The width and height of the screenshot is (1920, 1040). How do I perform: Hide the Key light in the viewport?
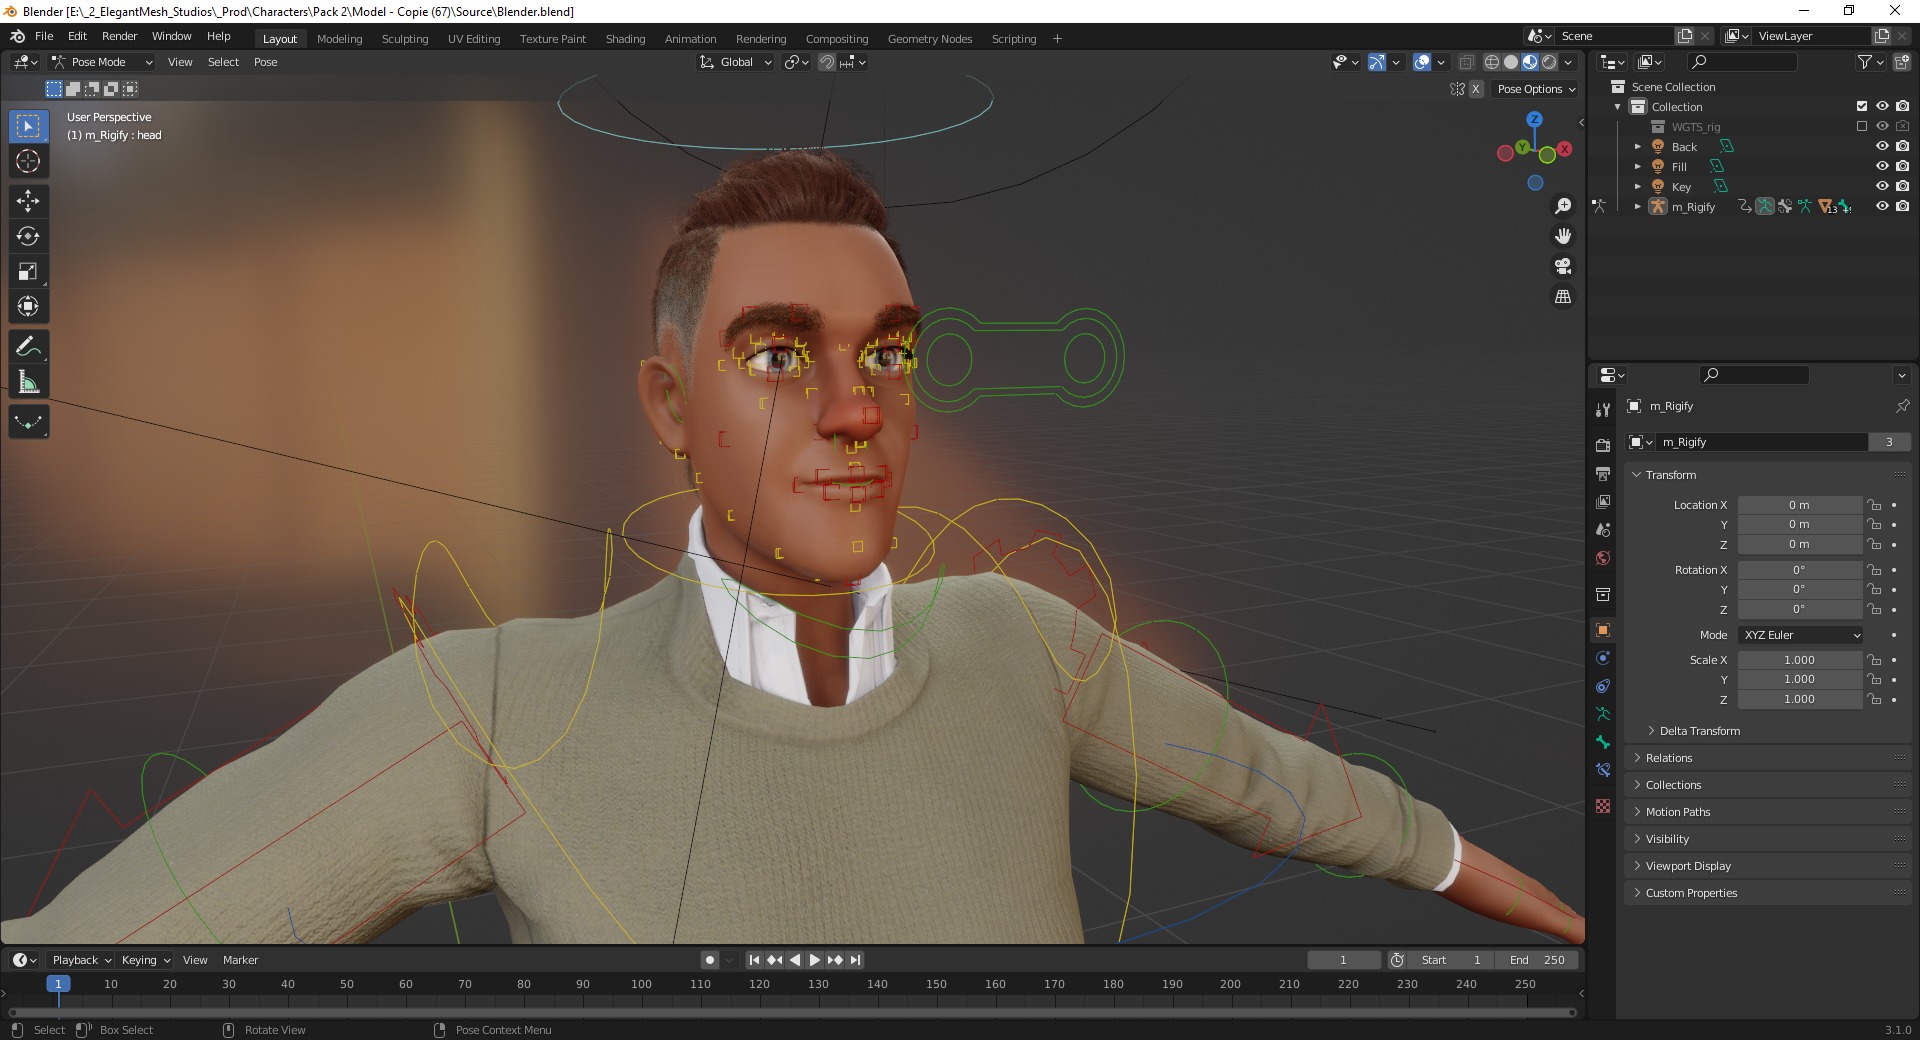[1882, 186]
